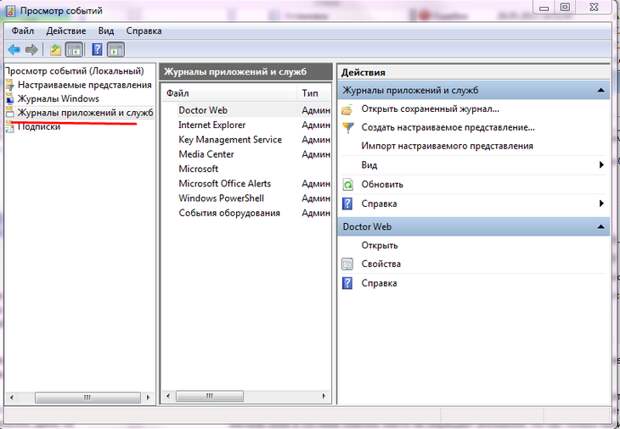Click help icon beside upper Справка action

(x=347, y=204)
